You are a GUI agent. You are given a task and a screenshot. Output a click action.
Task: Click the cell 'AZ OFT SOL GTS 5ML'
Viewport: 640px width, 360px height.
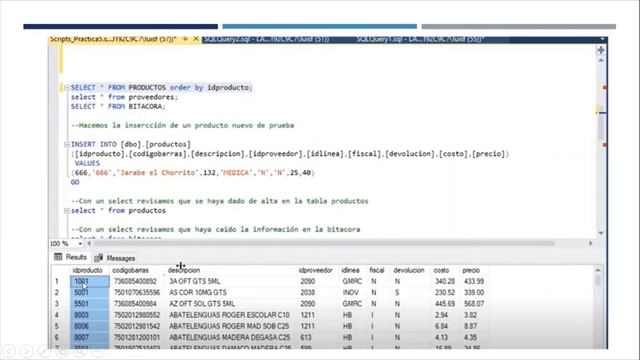202,304
